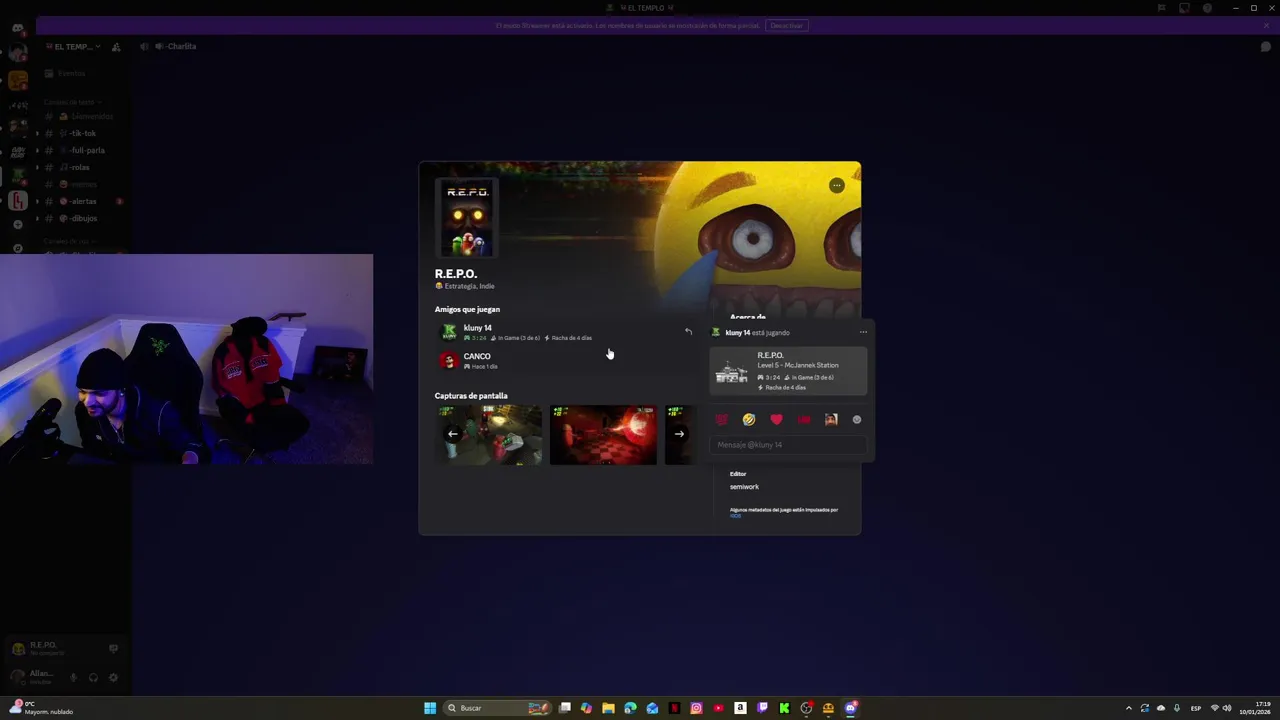Select the dibujos text channel
The width and height of the screenshot is (1280, 720).
click(x=82, y=218)
